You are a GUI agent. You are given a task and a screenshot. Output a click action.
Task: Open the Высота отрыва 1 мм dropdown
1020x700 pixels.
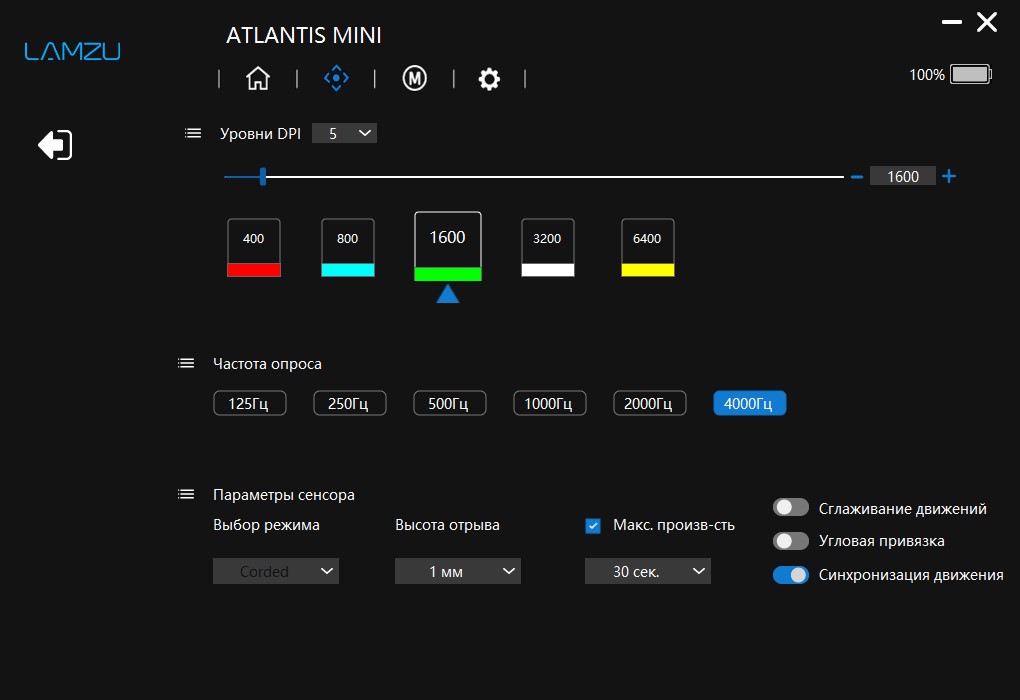click(x=458, y=571)
